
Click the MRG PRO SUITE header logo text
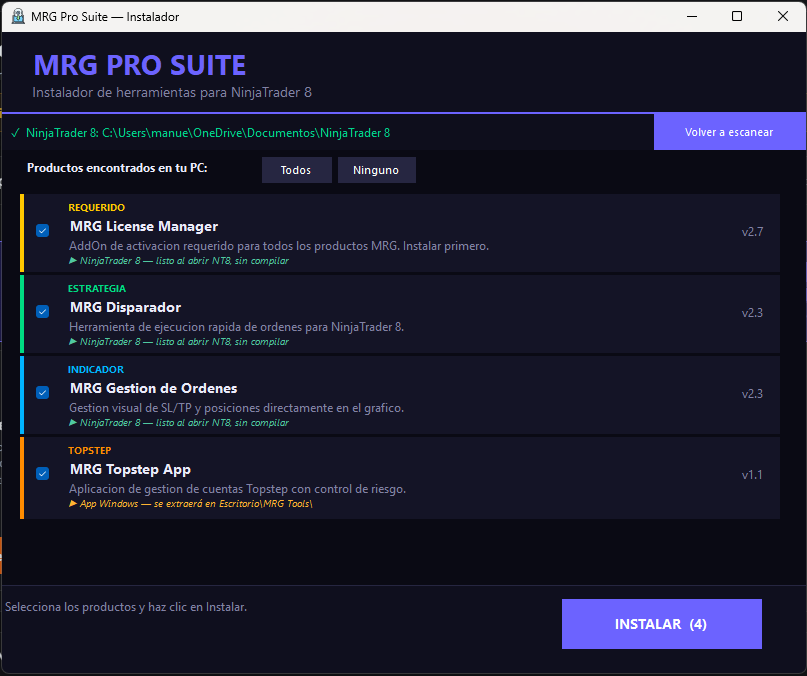click(x=139, y=65)
